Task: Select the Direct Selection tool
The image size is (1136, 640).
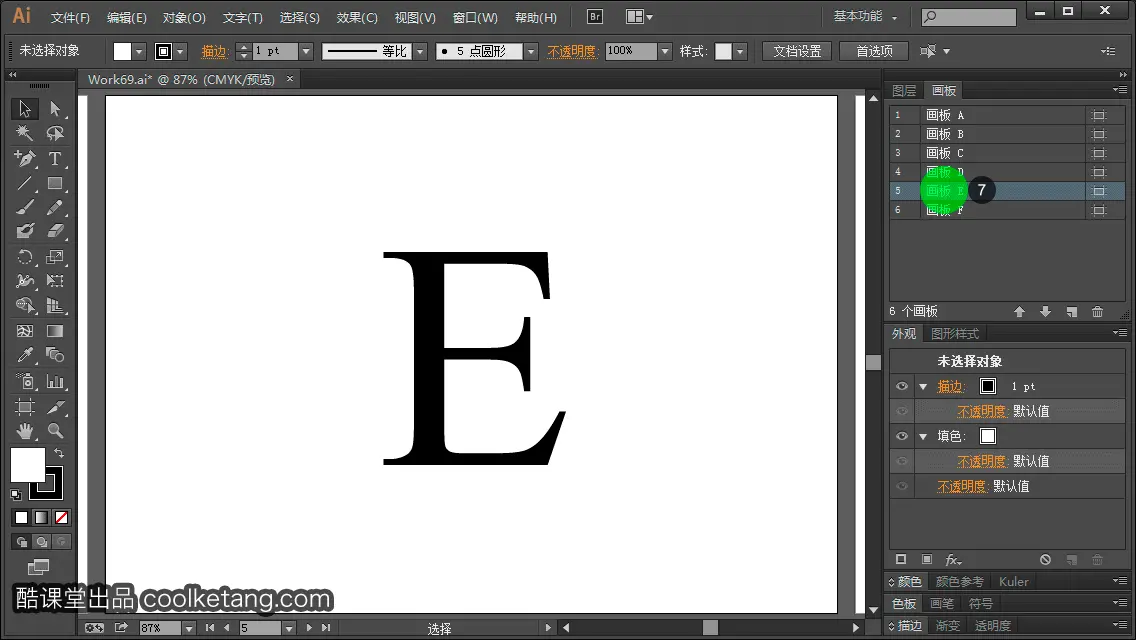Action: tap(55, 109)
